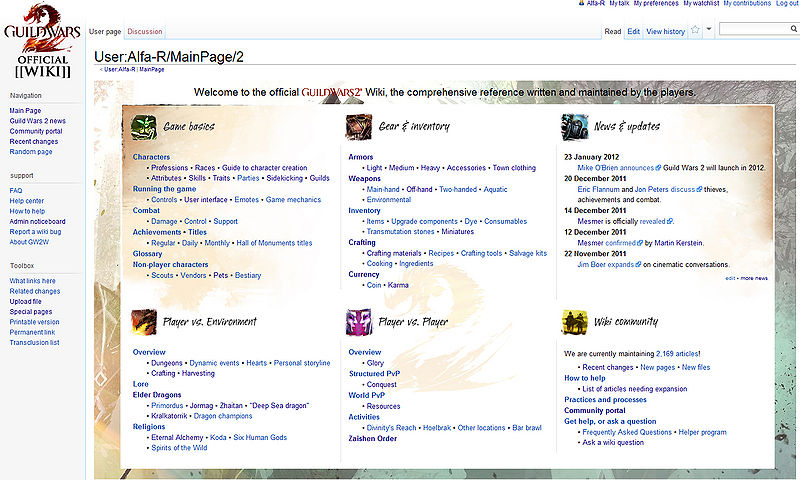Click the Guild Wars 2 Official Wiki logo

tap(42, 41)
